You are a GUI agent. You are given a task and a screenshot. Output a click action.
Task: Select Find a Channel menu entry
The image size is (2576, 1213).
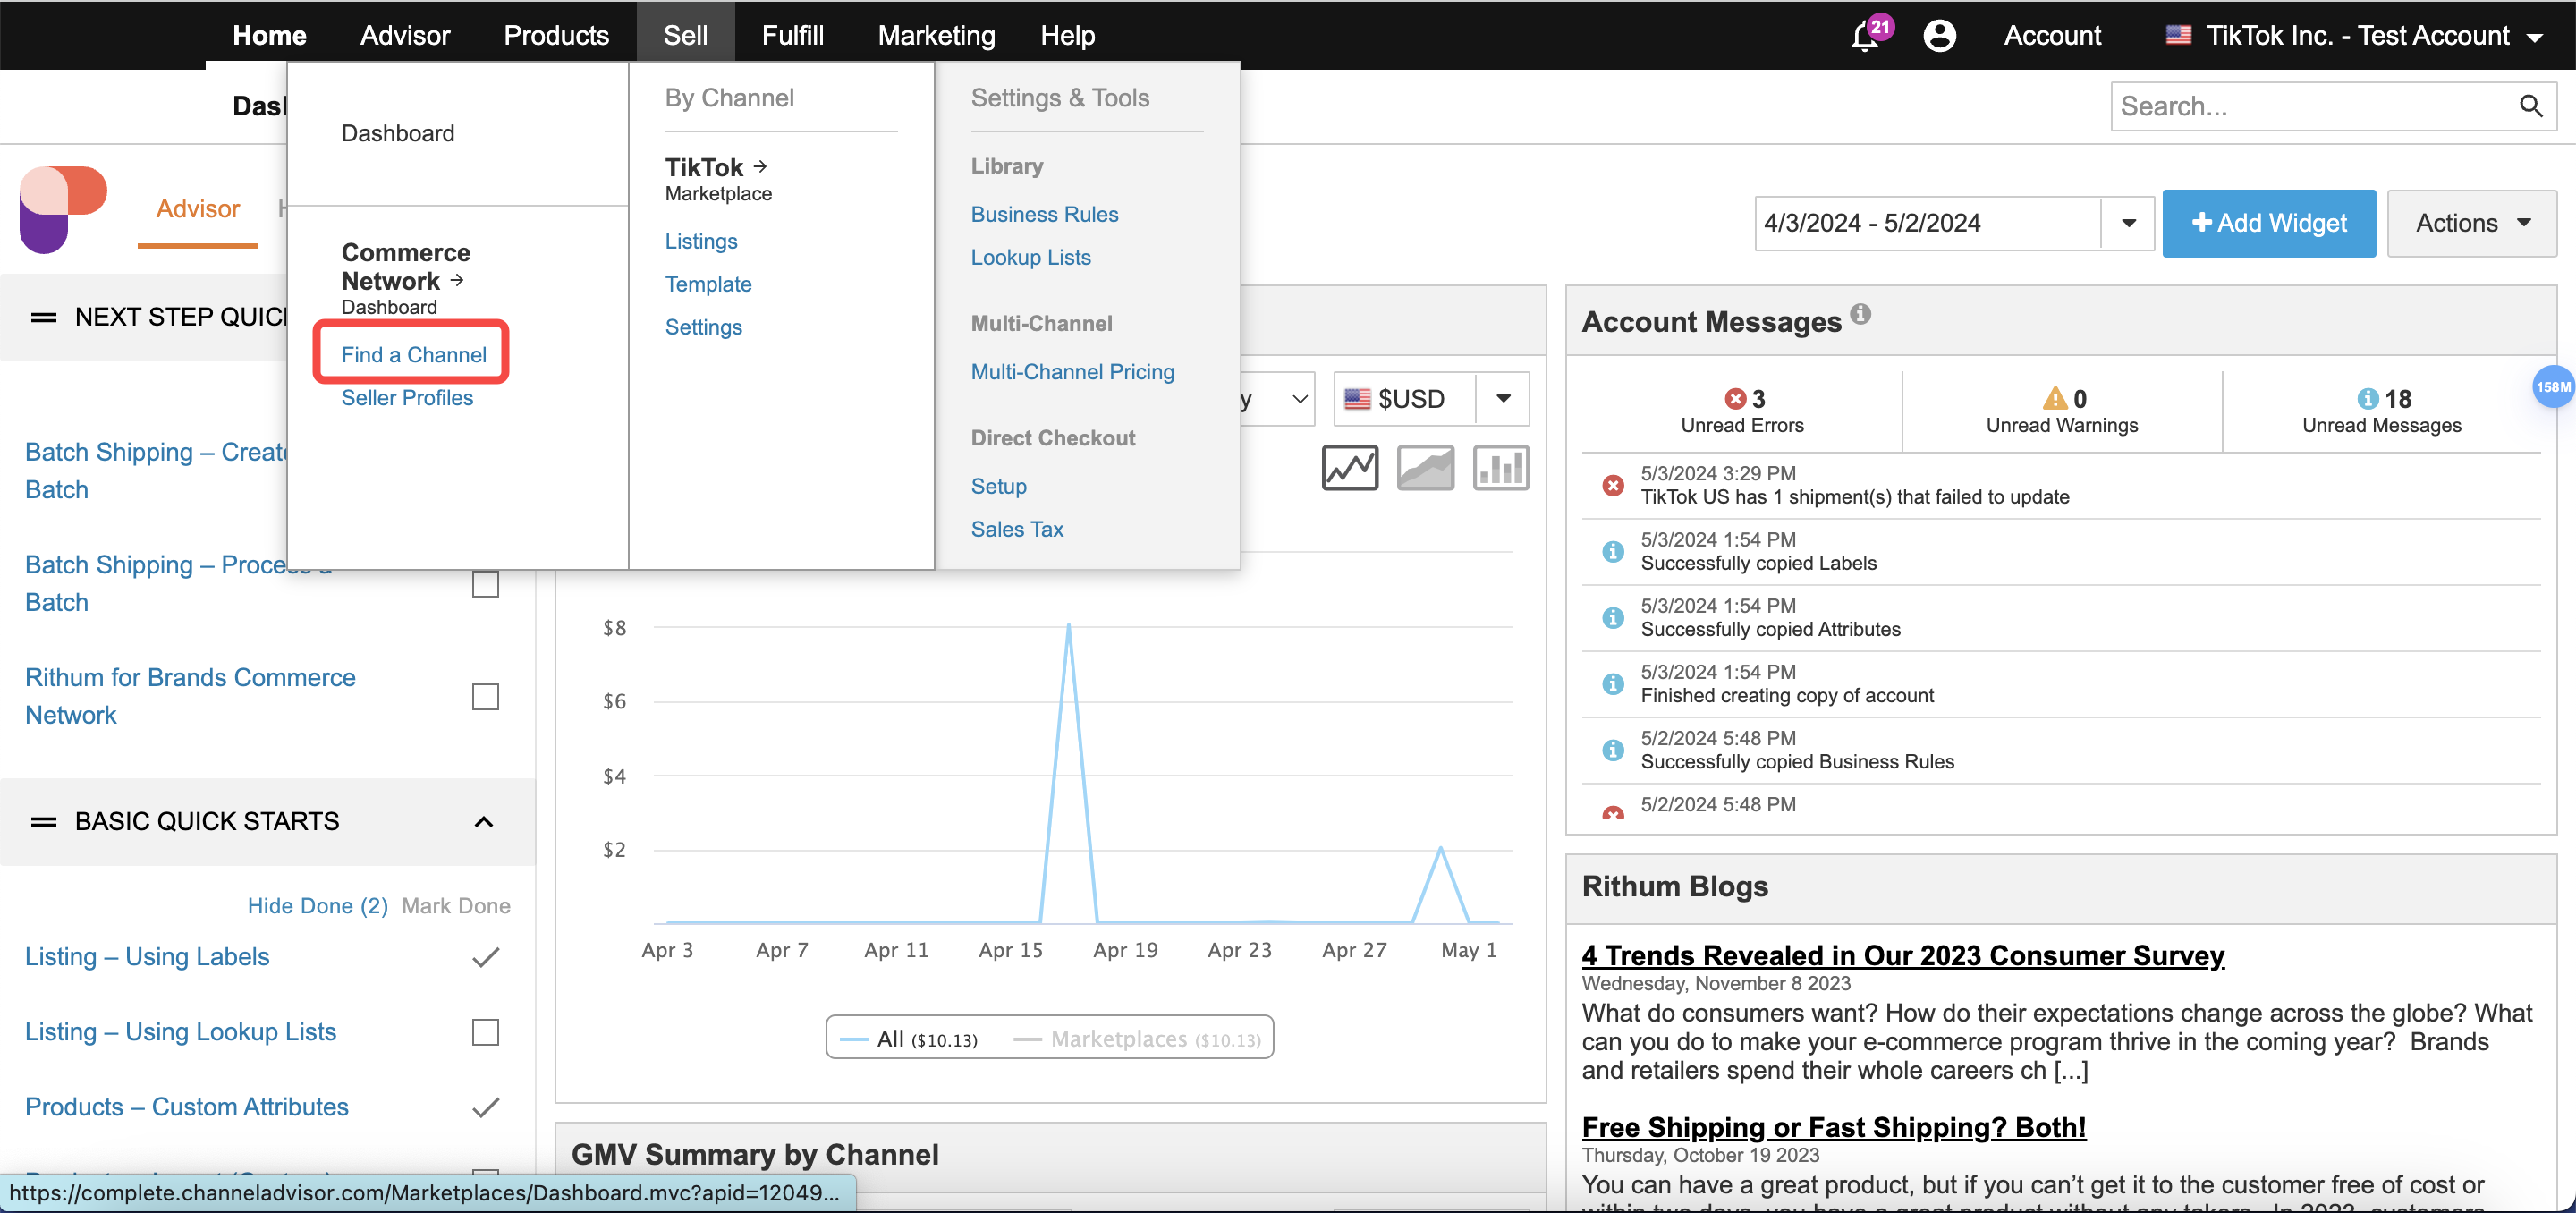[x=413, y=354]
